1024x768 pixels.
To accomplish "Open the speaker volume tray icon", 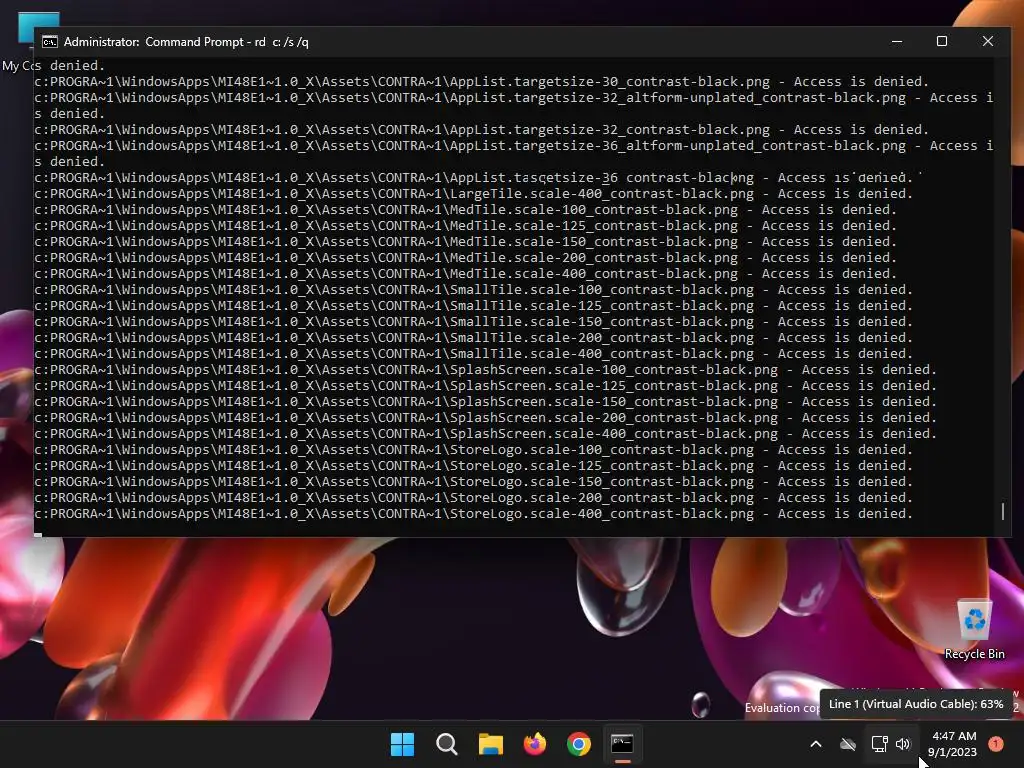I will [903, 744].
